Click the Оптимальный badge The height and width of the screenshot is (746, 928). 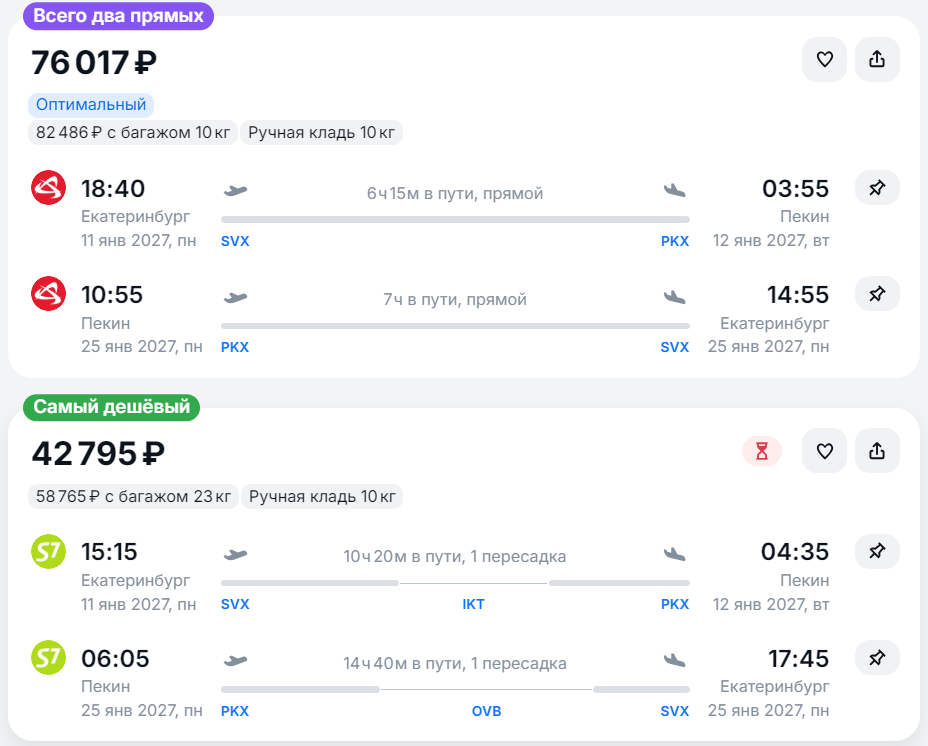[x=91, y=105]
